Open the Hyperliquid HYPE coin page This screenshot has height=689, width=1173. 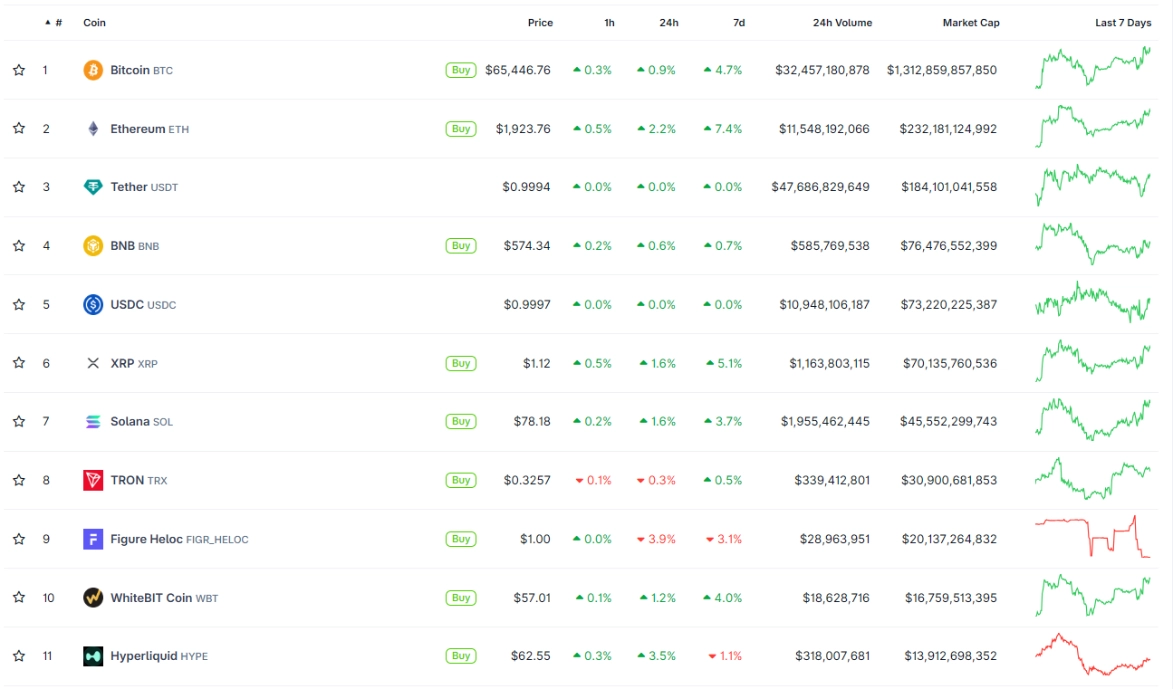coord(159,656)
